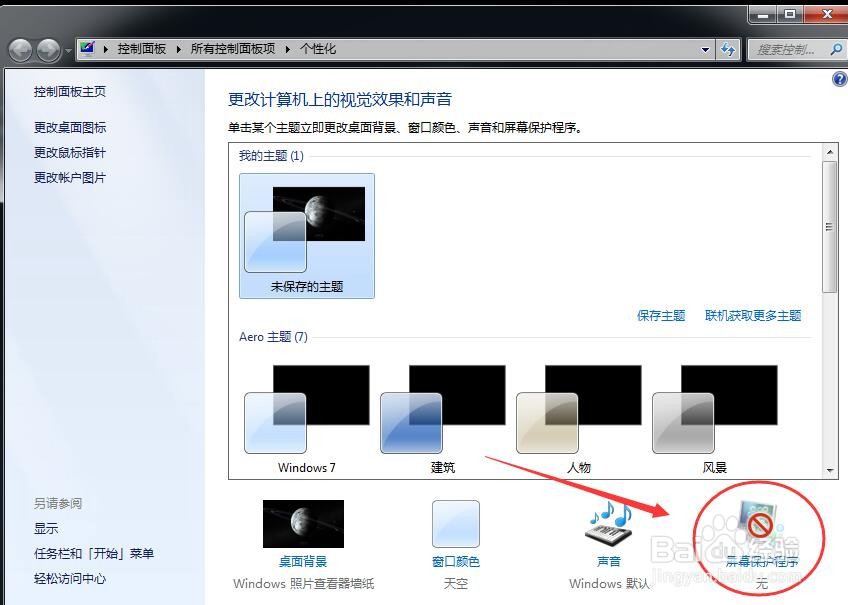
Task: Click the 我的主题 (1) group header
Action: coord(271,156)
